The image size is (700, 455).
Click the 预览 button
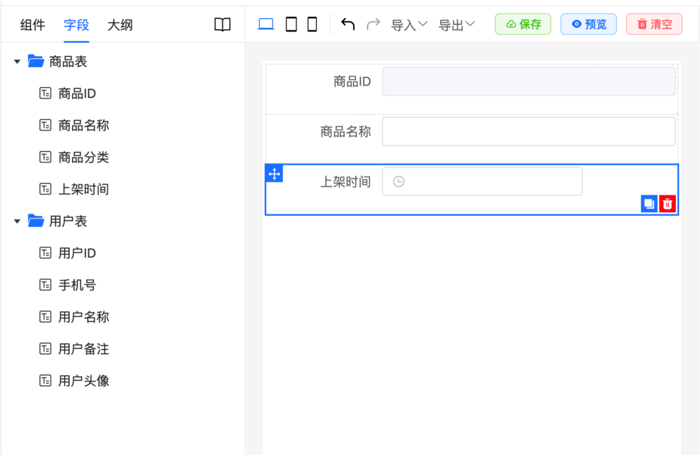point(588,24)
